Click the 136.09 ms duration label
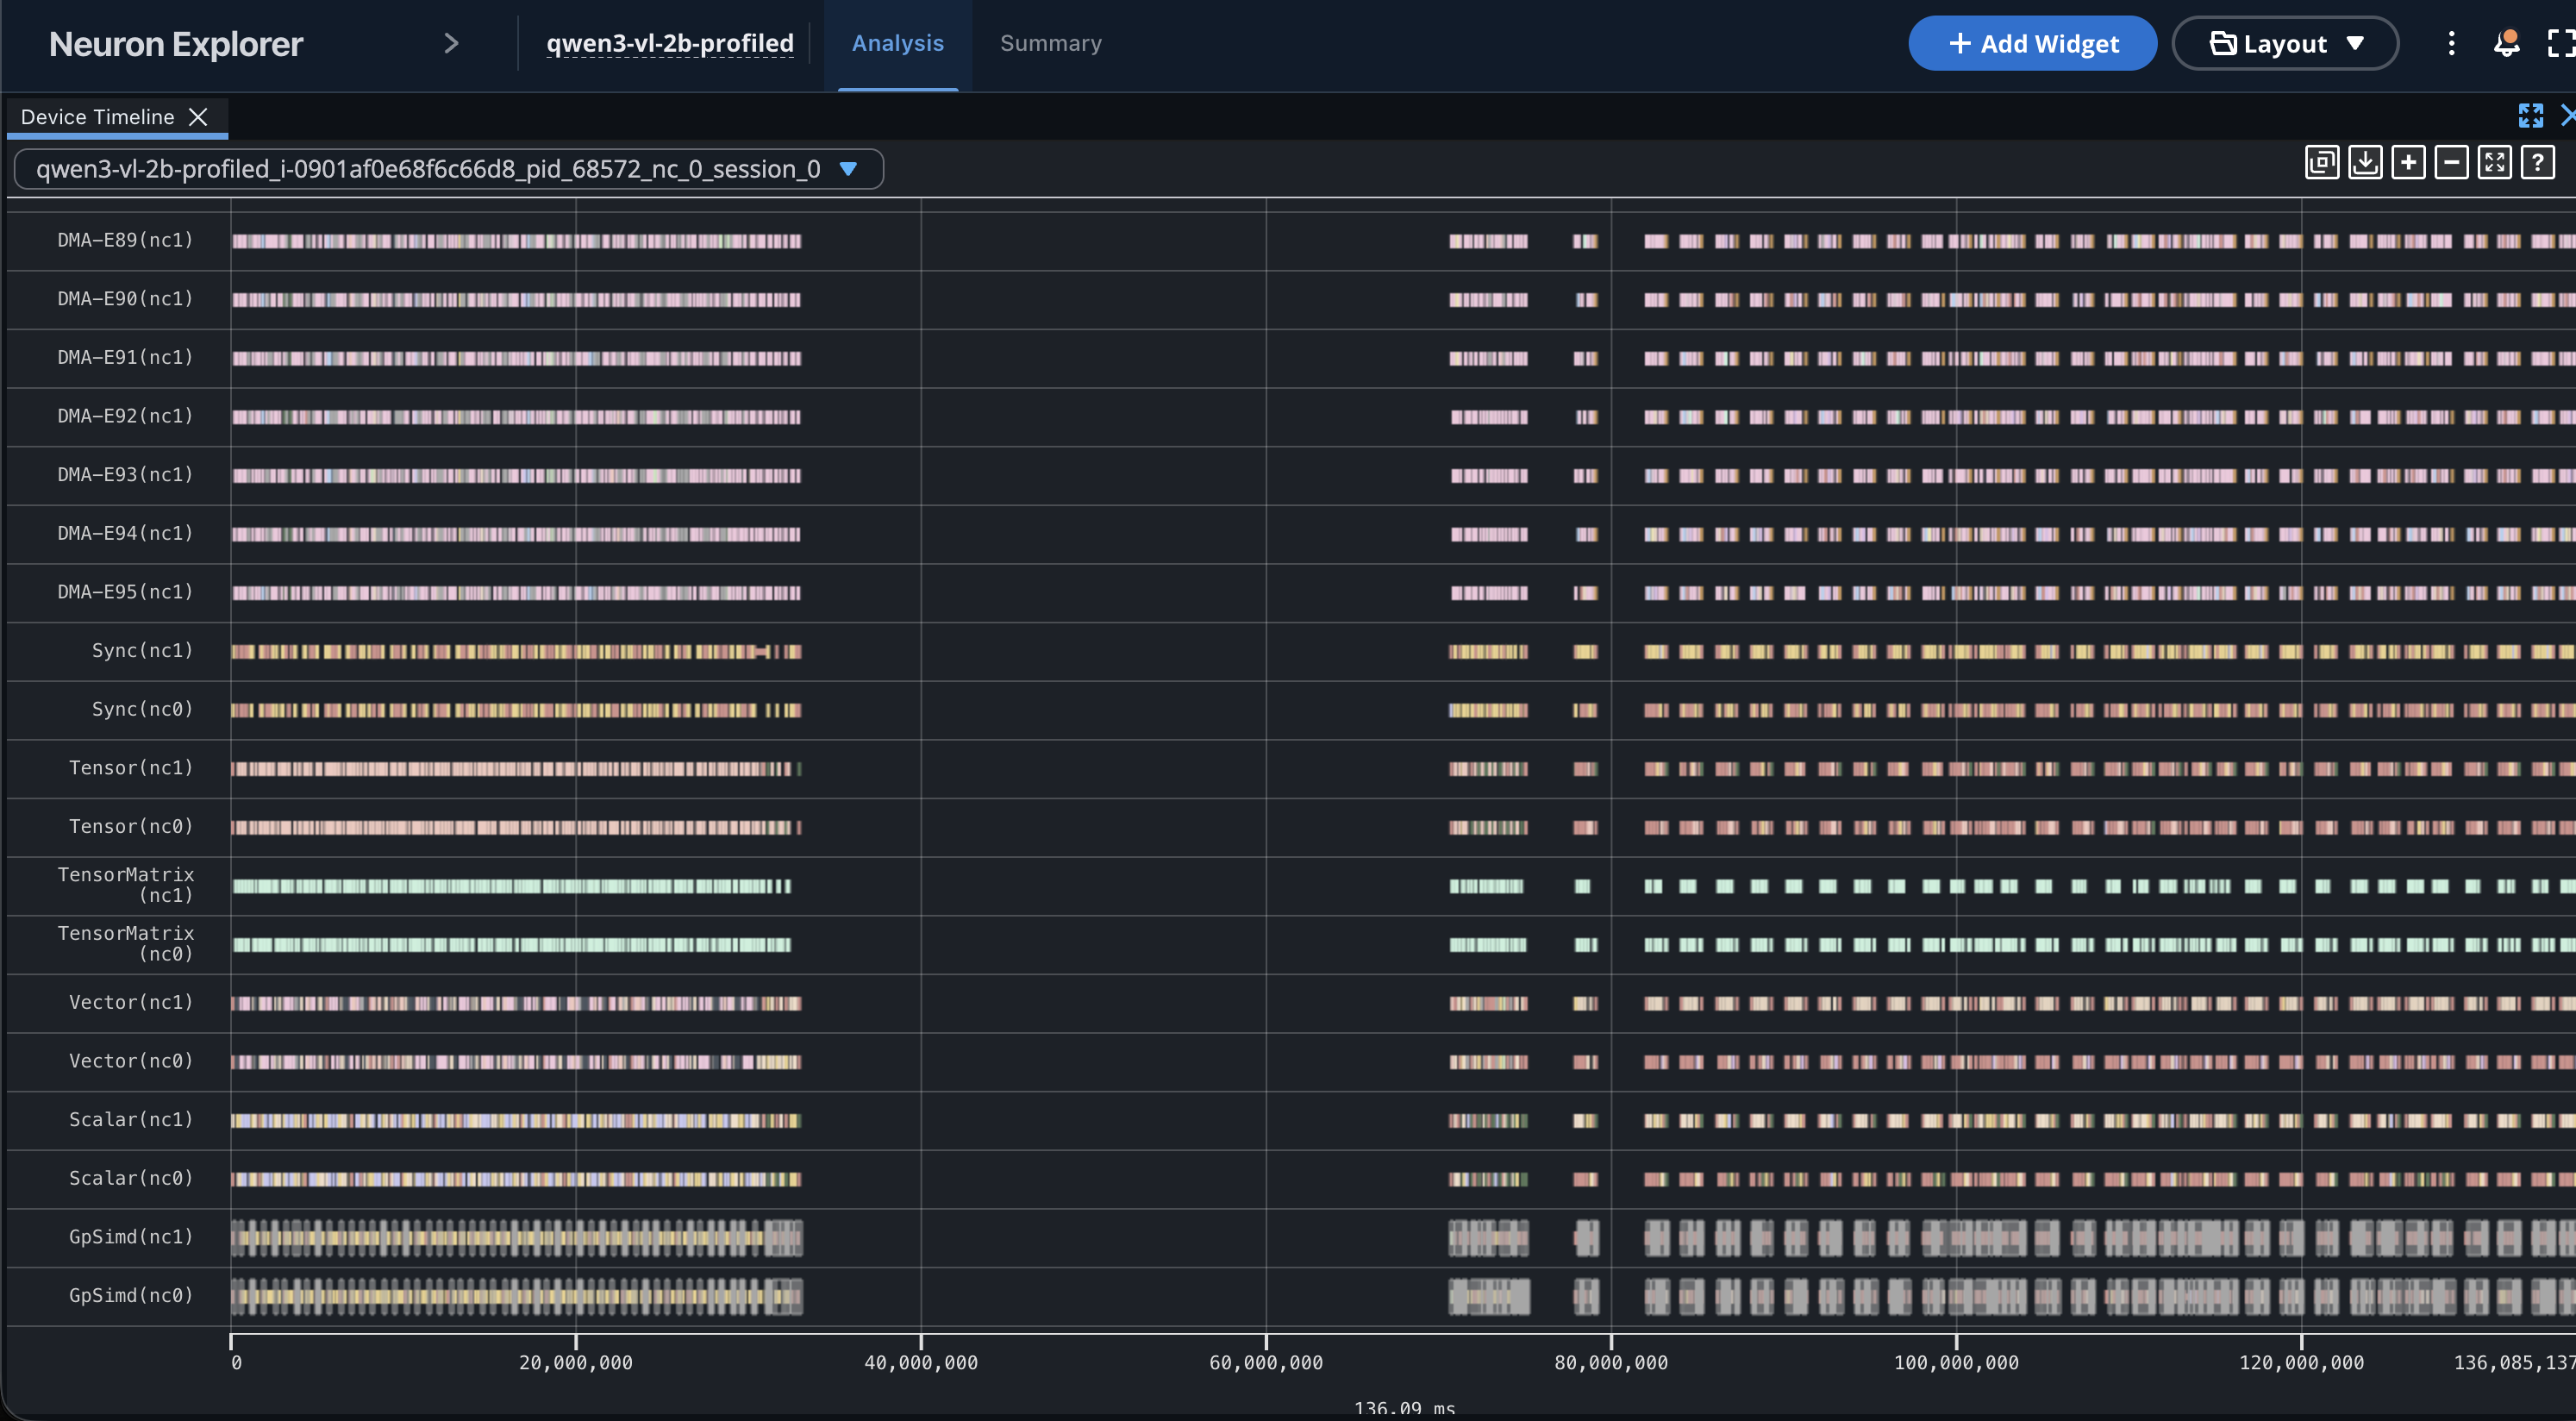The width and height of the screenshot is (2576, 1421). click(1404, 1408)
